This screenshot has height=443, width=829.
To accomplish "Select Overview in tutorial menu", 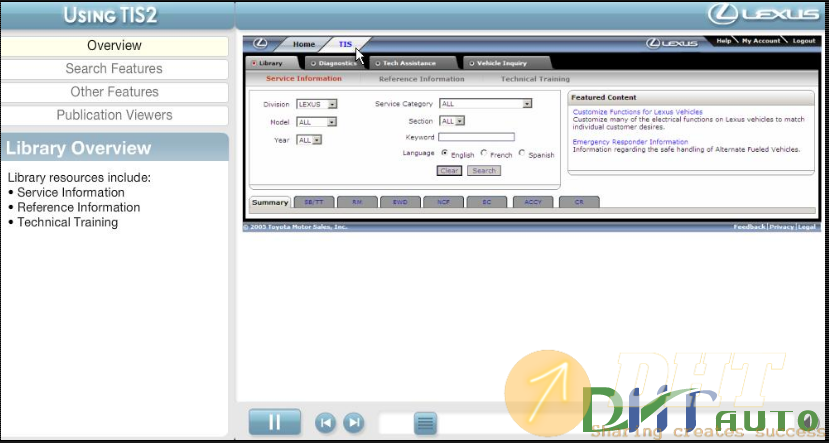I will click(x=114, y=46).
